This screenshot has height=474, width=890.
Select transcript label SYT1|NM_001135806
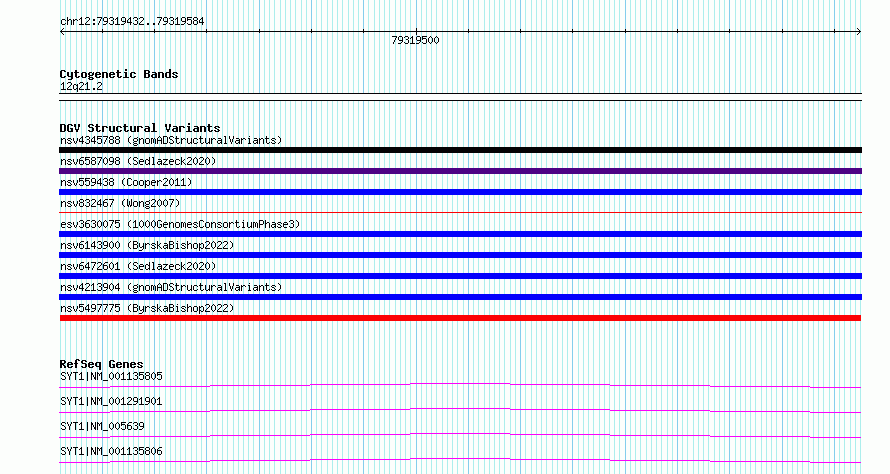coord(111,451)
